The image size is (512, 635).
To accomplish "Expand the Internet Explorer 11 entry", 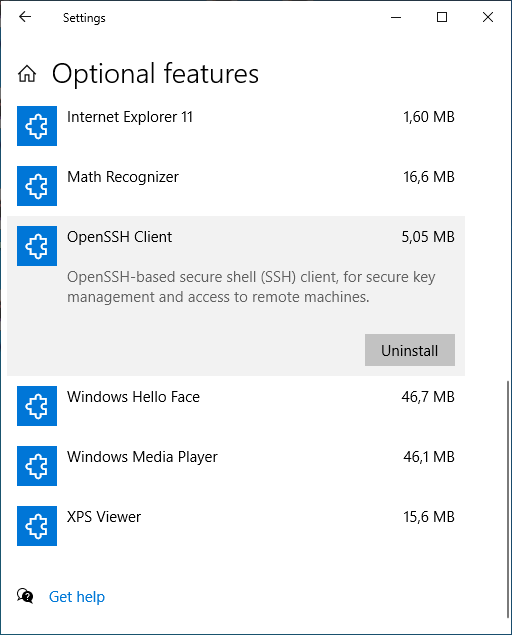I will click(x=236, y=126).
